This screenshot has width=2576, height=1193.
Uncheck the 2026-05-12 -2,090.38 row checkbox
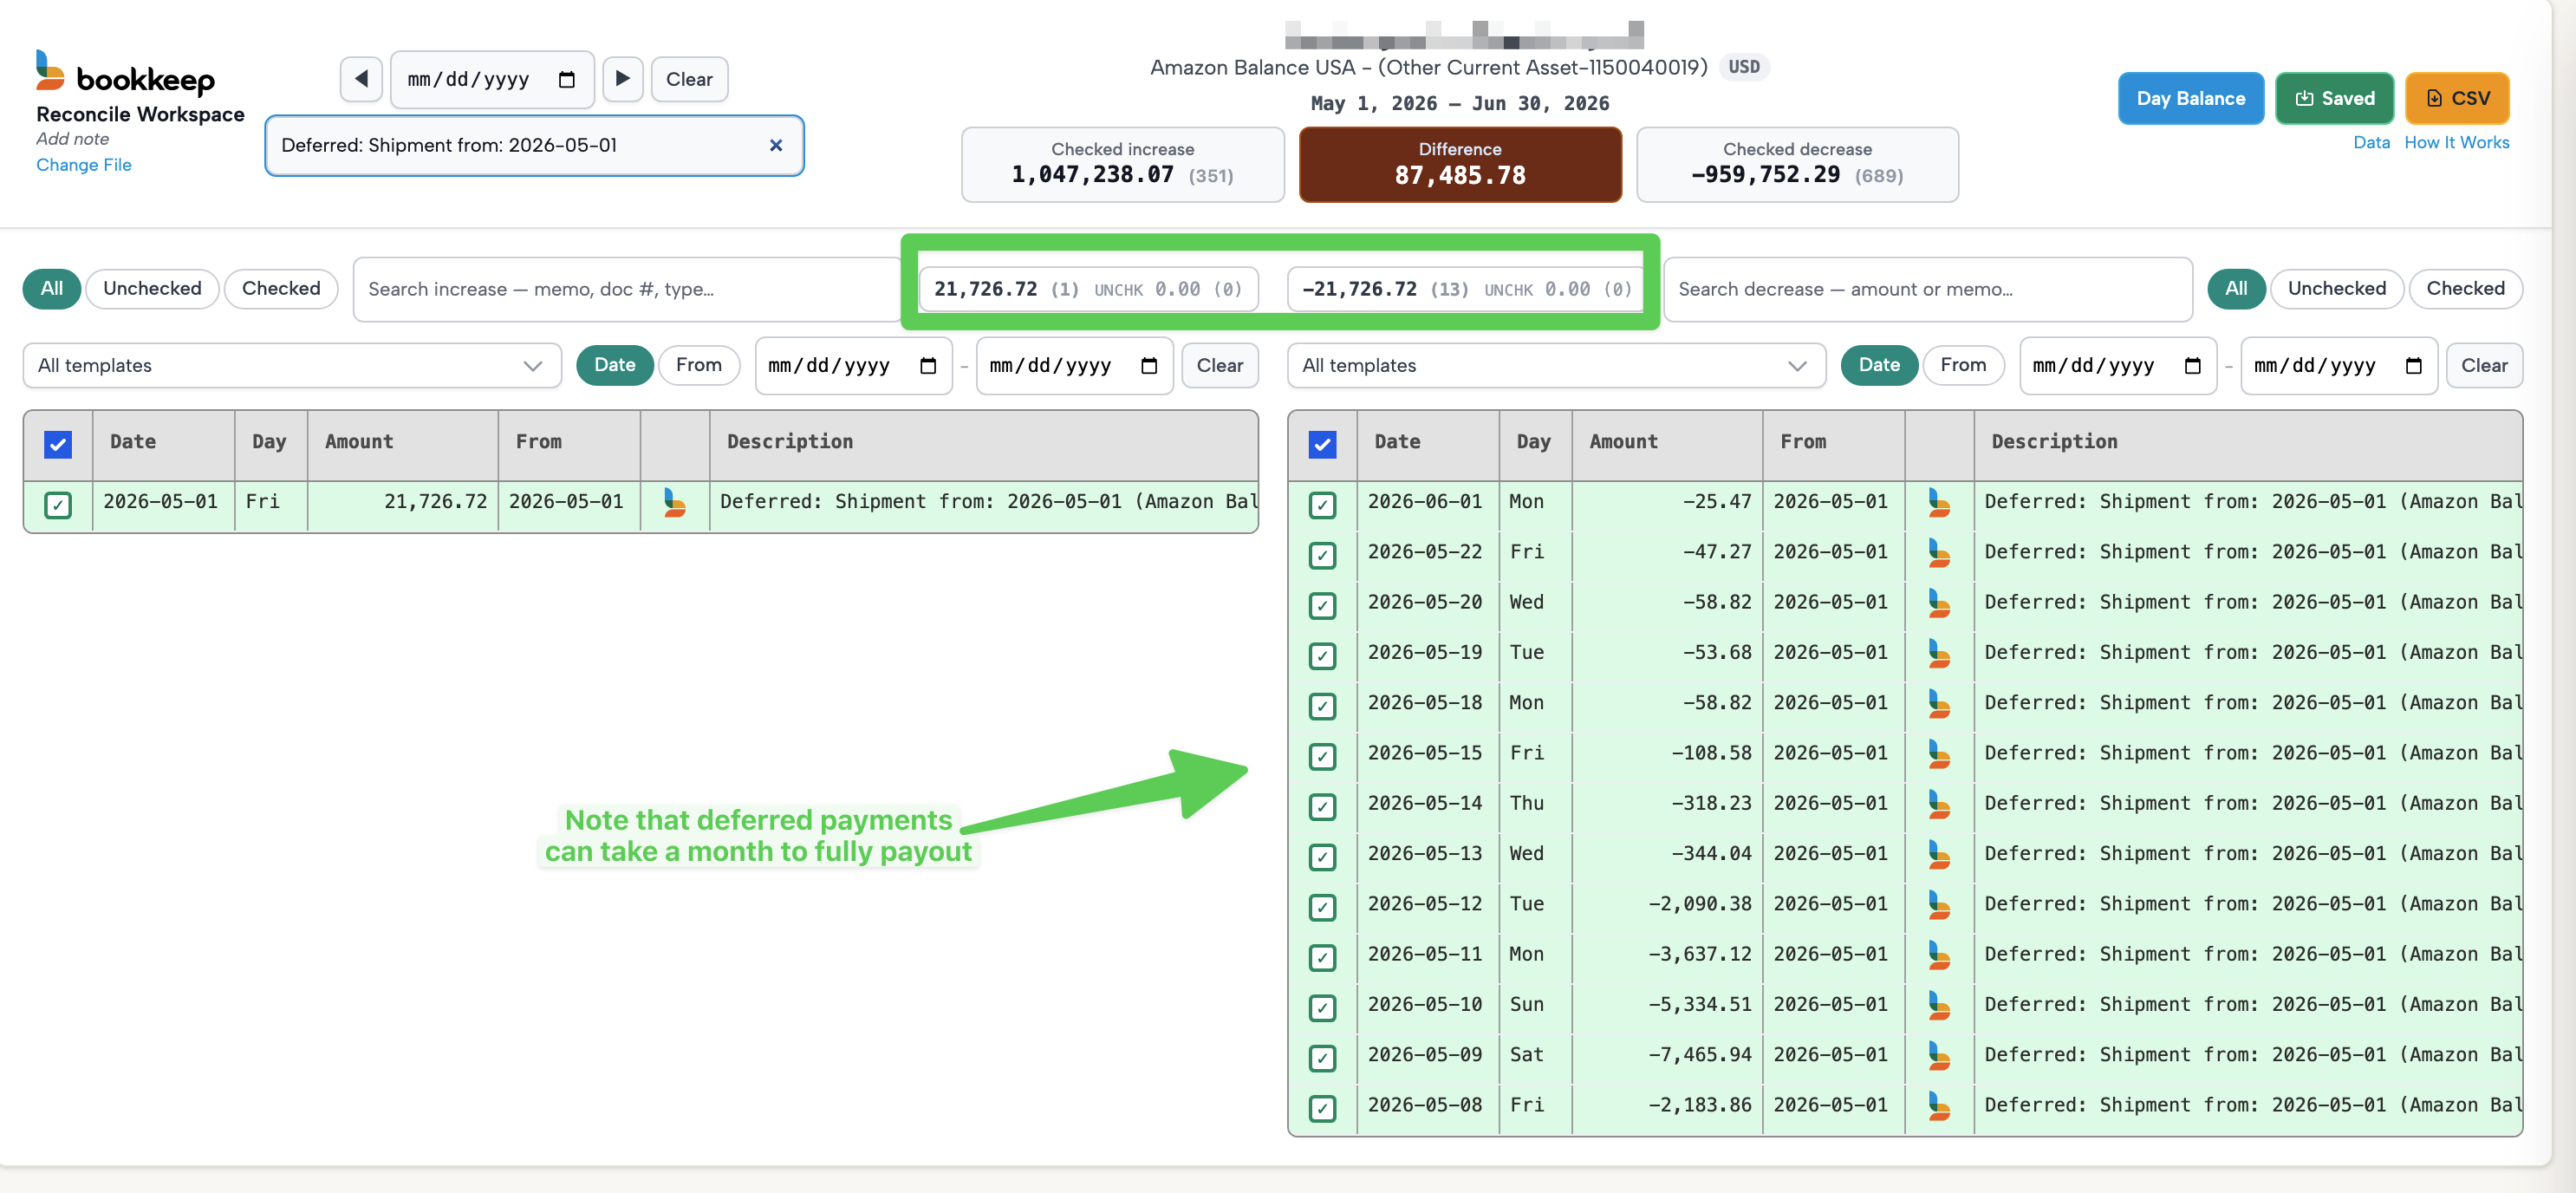pos(1322,907)
